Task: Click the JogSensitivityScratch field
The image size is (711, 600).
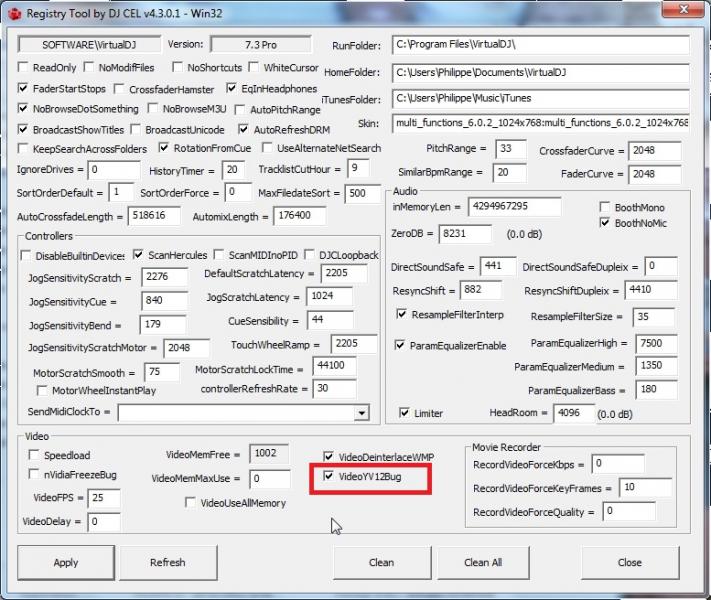Action: (164, 277)
